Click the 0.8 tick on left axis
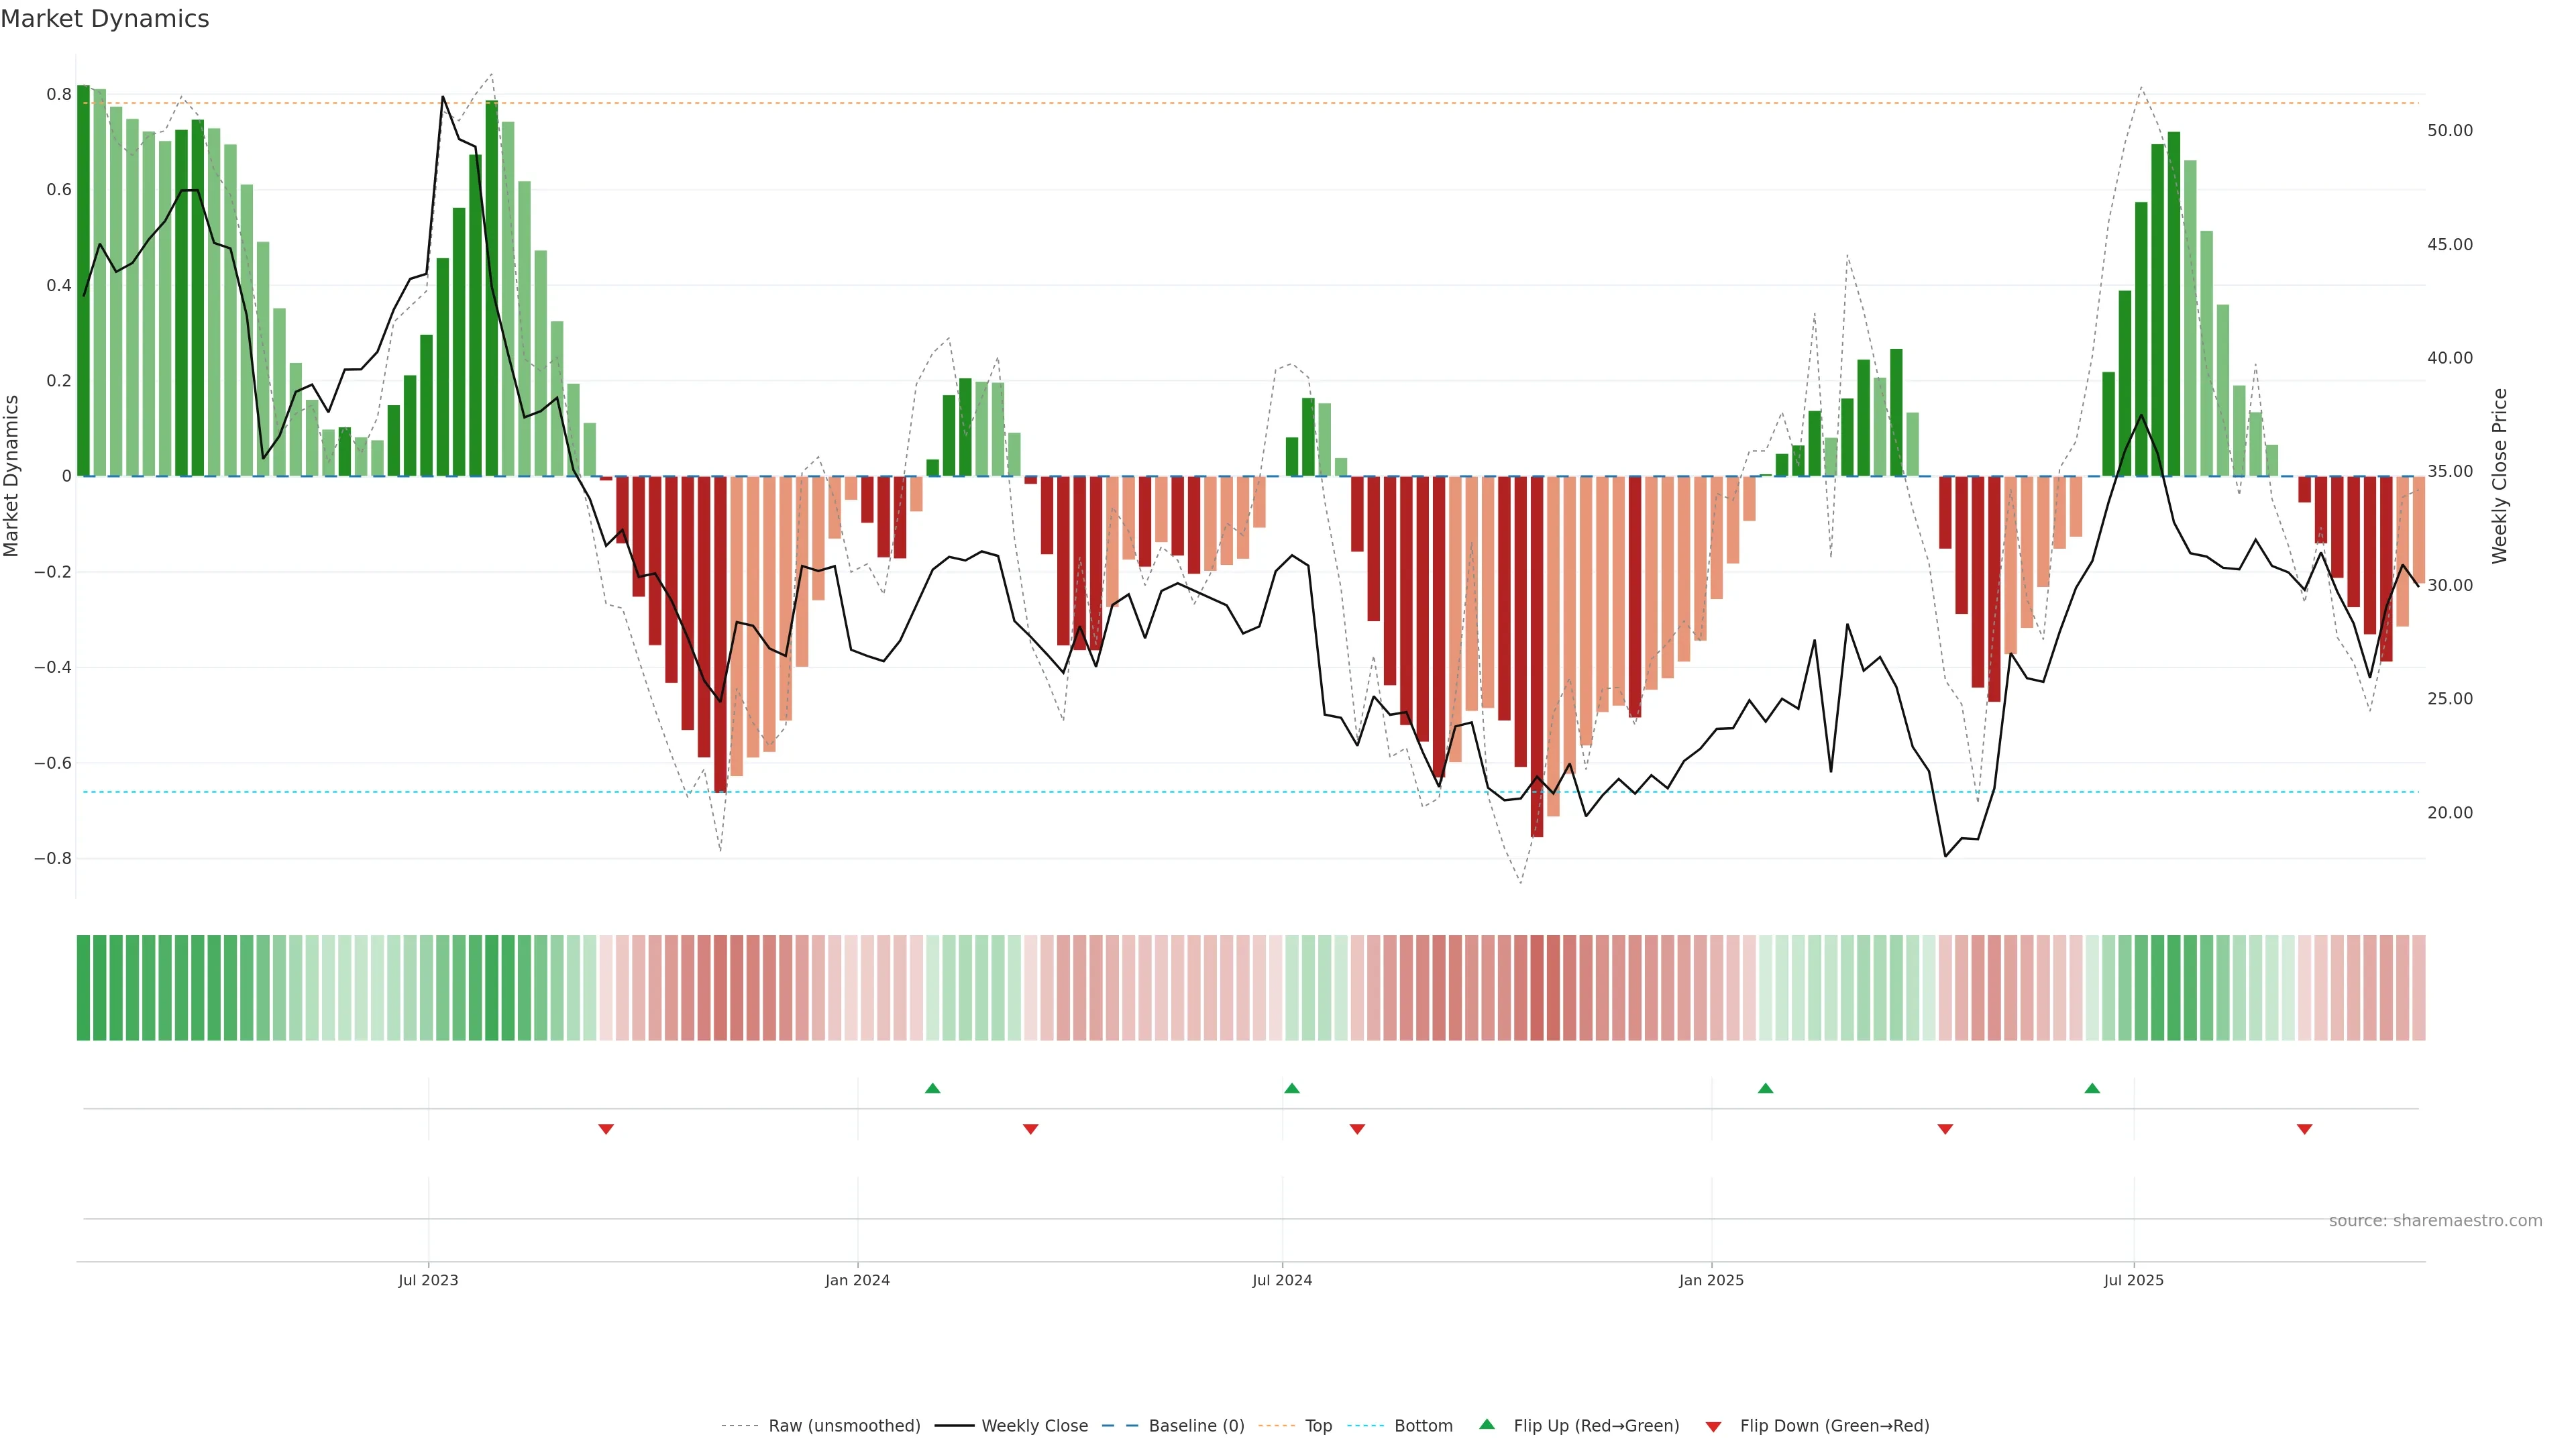Screen dimensions: 2576x1449 58,94
